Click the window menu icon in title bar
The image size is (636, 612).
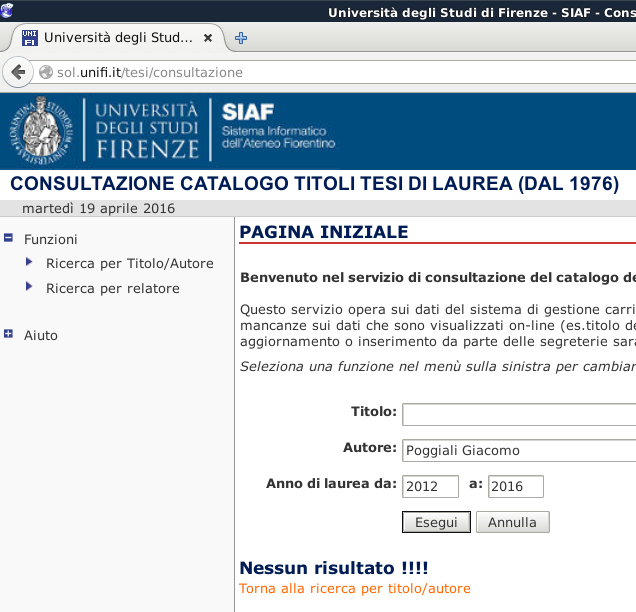(x=7, y=11)
